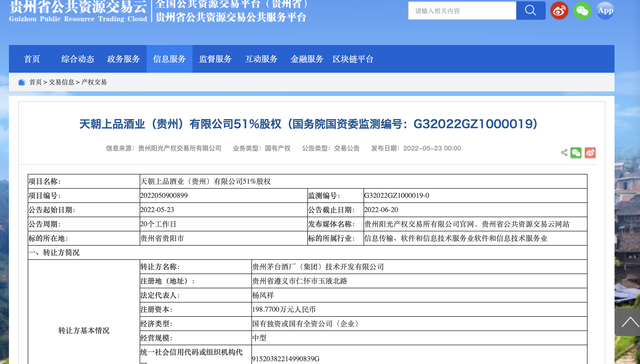Select address 贵州省遵义市仁怀市玉液北路
Viewport: 640px width, 364px height.
300,281
